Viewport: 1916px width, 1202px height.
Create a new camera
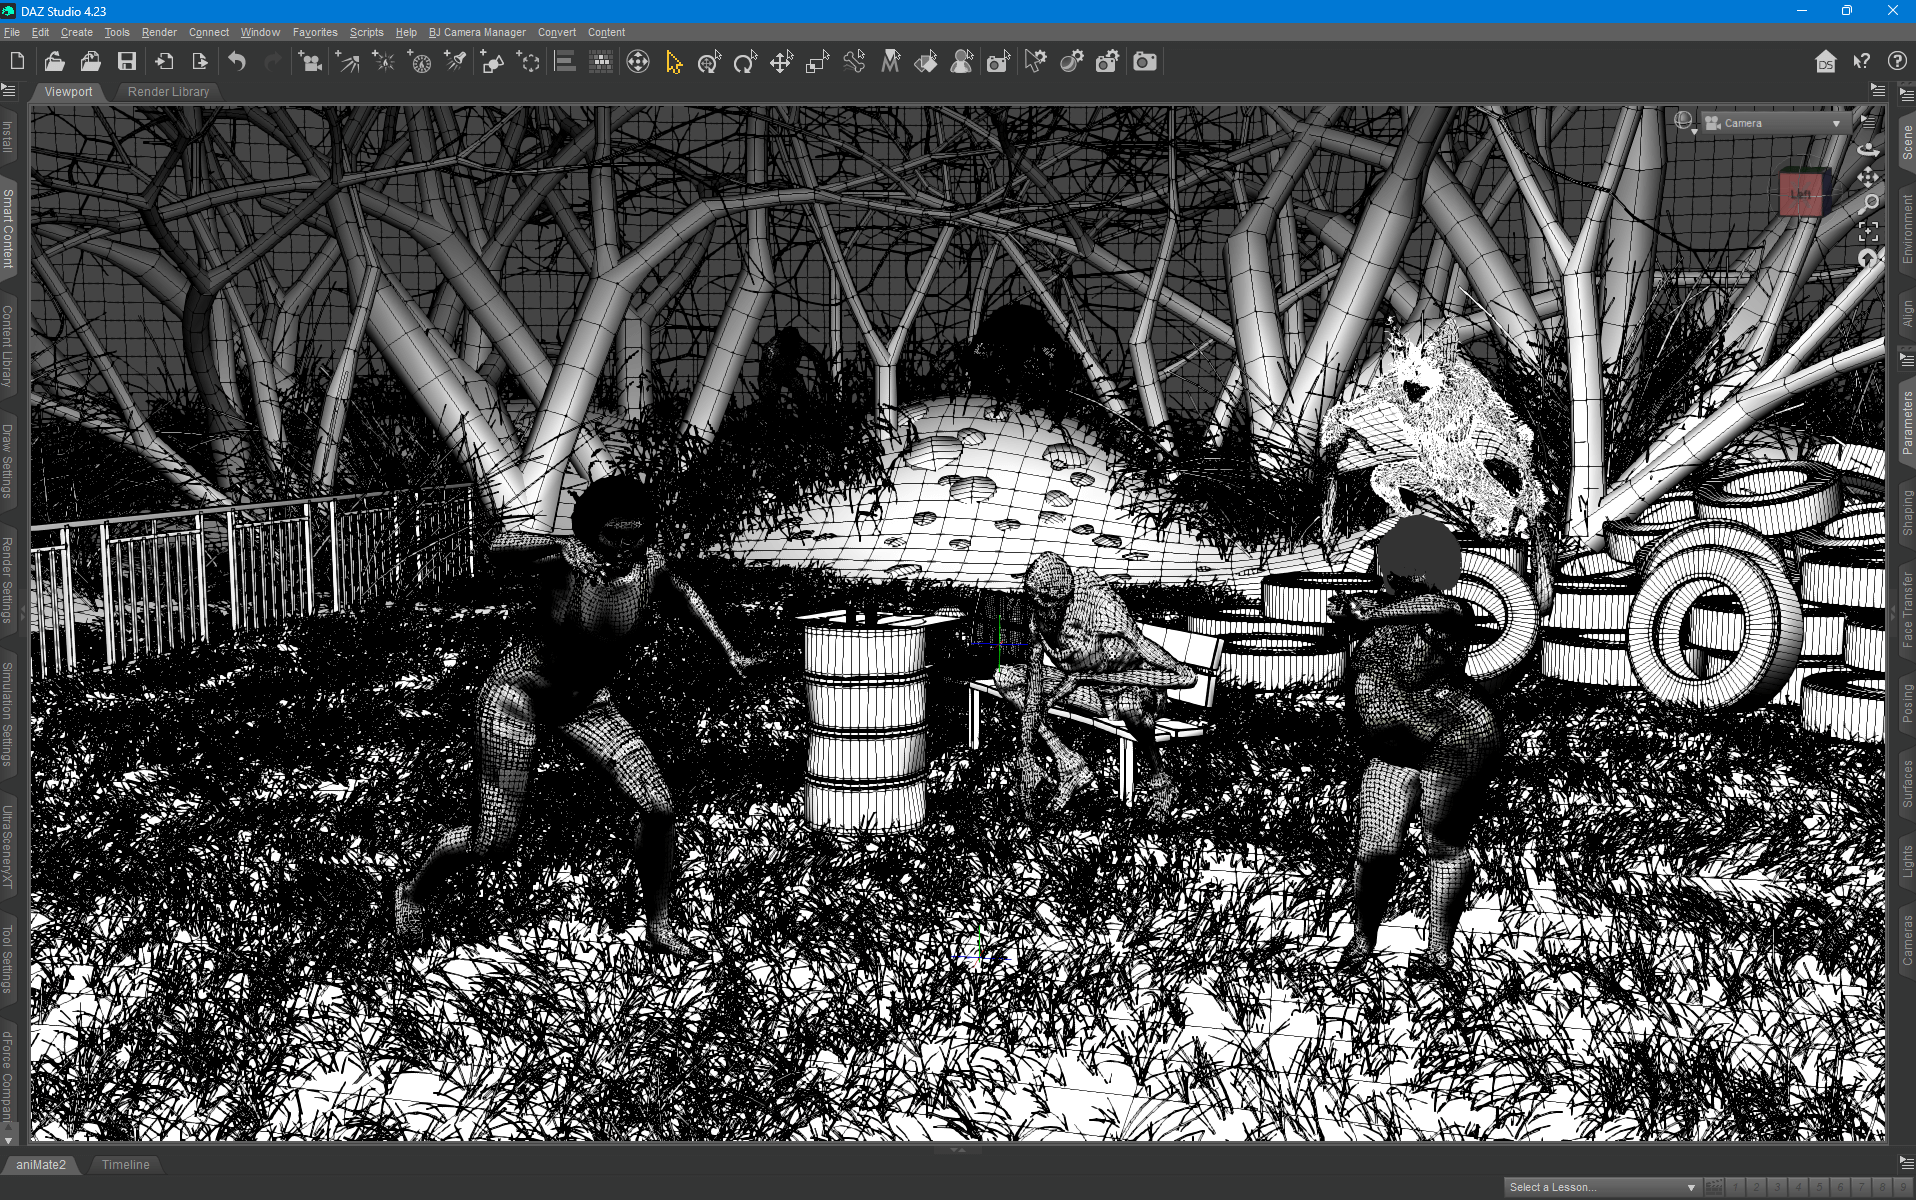point(310,62)
